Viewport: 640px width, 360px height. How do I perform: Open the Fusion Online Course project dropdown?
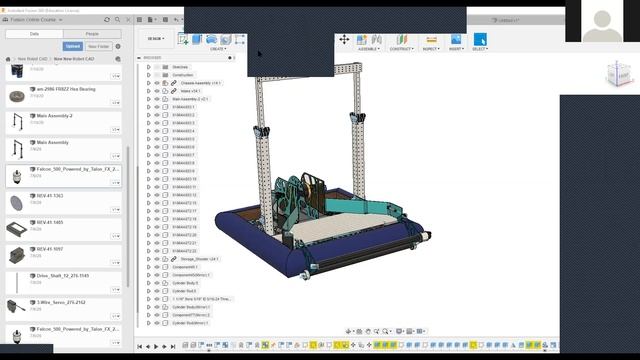click(x=36, y=20)
